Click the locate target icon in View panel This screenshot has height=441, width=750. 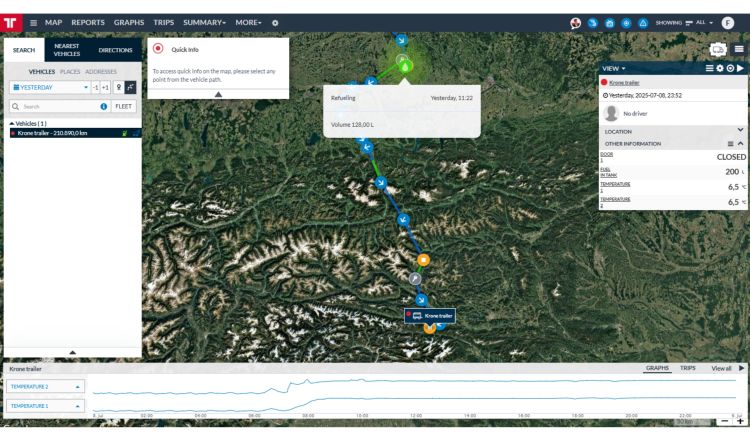pos(730,68)
